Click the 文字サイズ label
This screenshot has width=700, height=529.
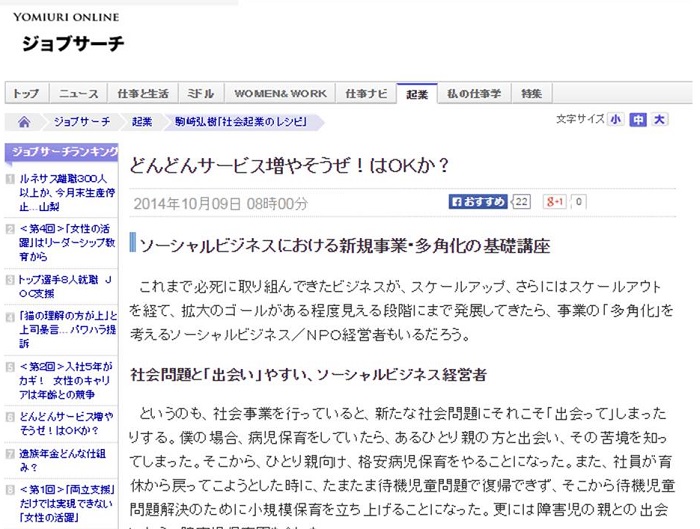[x=580, y=119]
